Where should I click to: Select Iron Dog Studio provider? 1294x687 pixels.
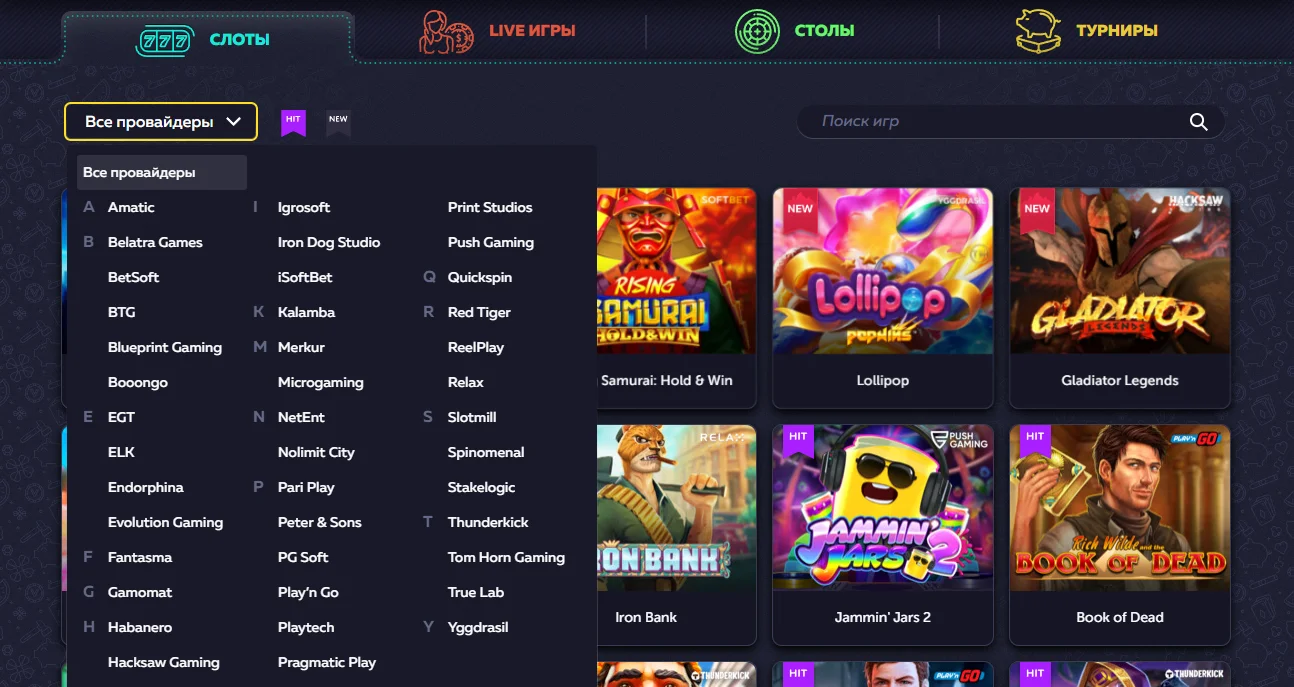pyautogui.click(x=329, y=242)
